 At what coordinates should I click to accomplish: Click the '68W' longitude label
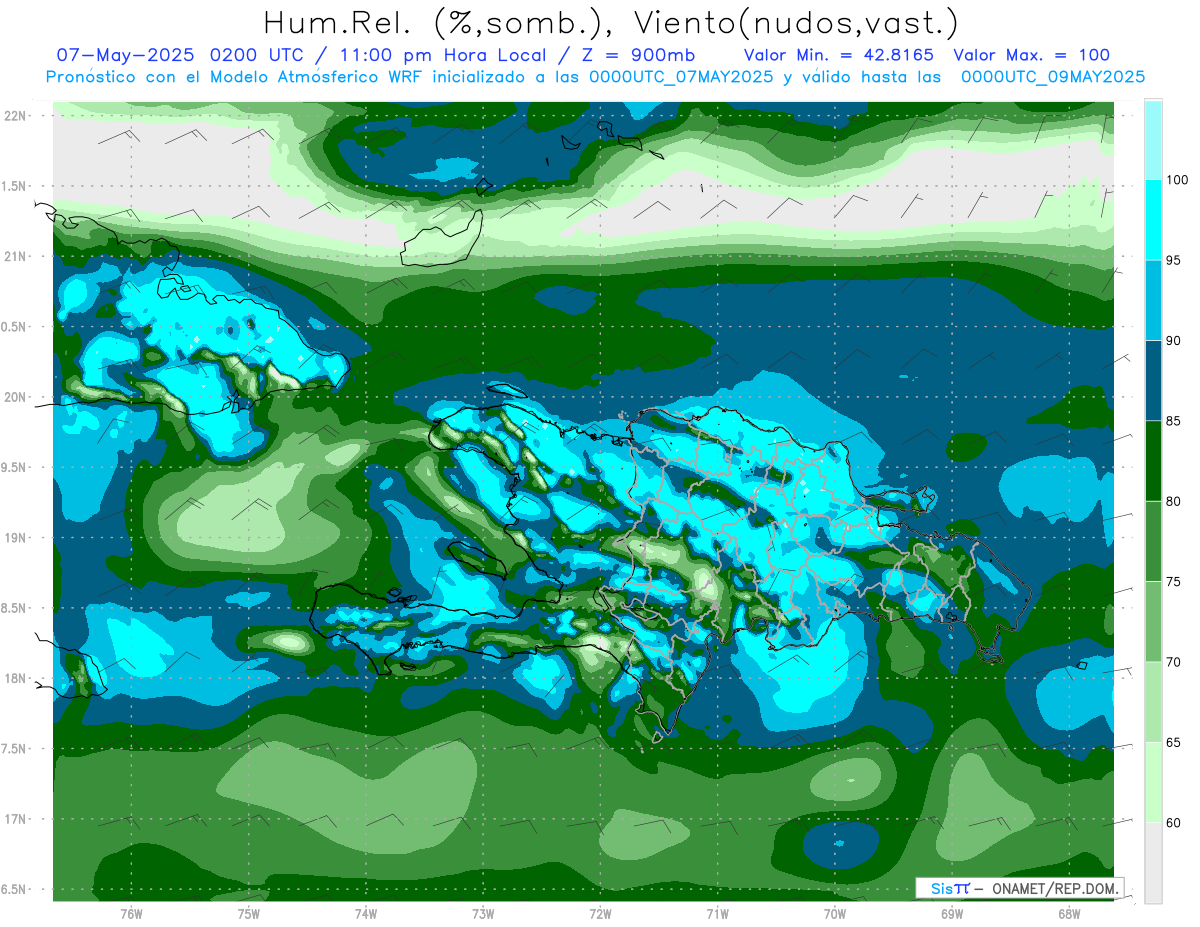1069,913
